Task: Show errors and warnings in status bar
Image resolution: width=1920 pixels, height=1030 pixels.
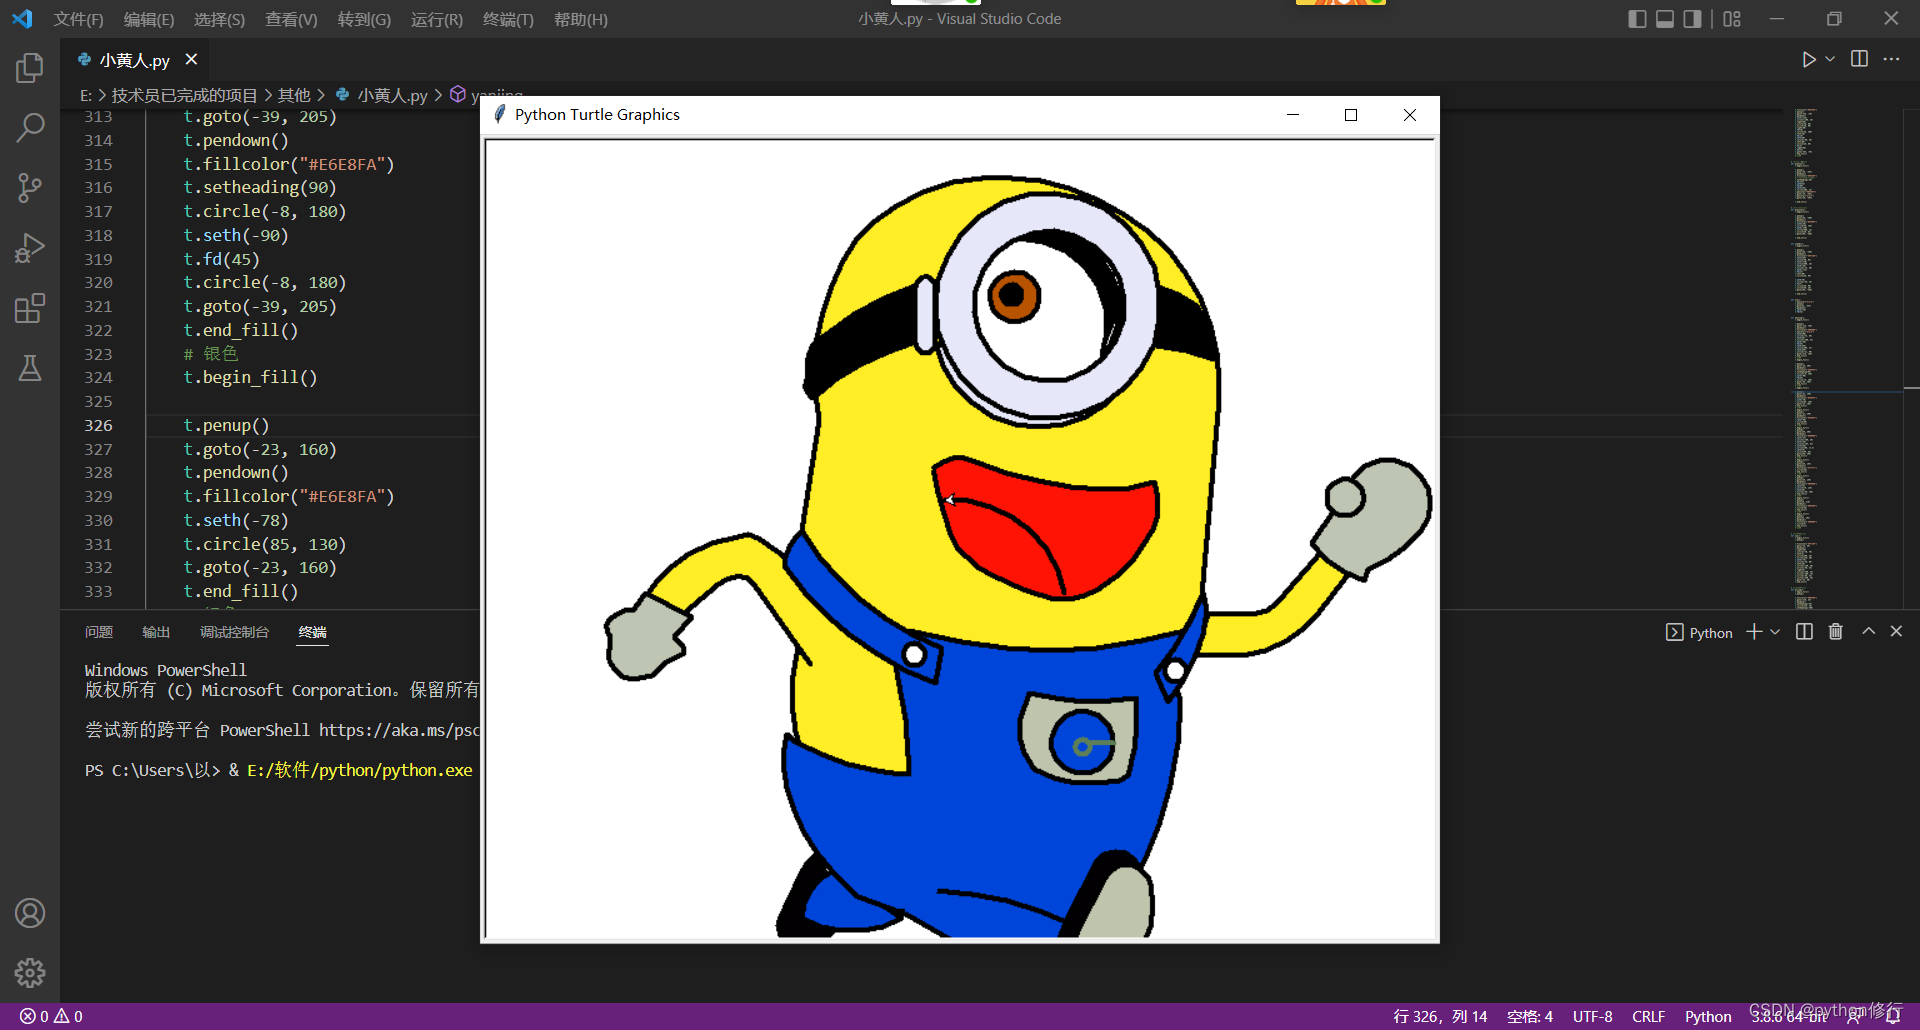Action: 52,1016
